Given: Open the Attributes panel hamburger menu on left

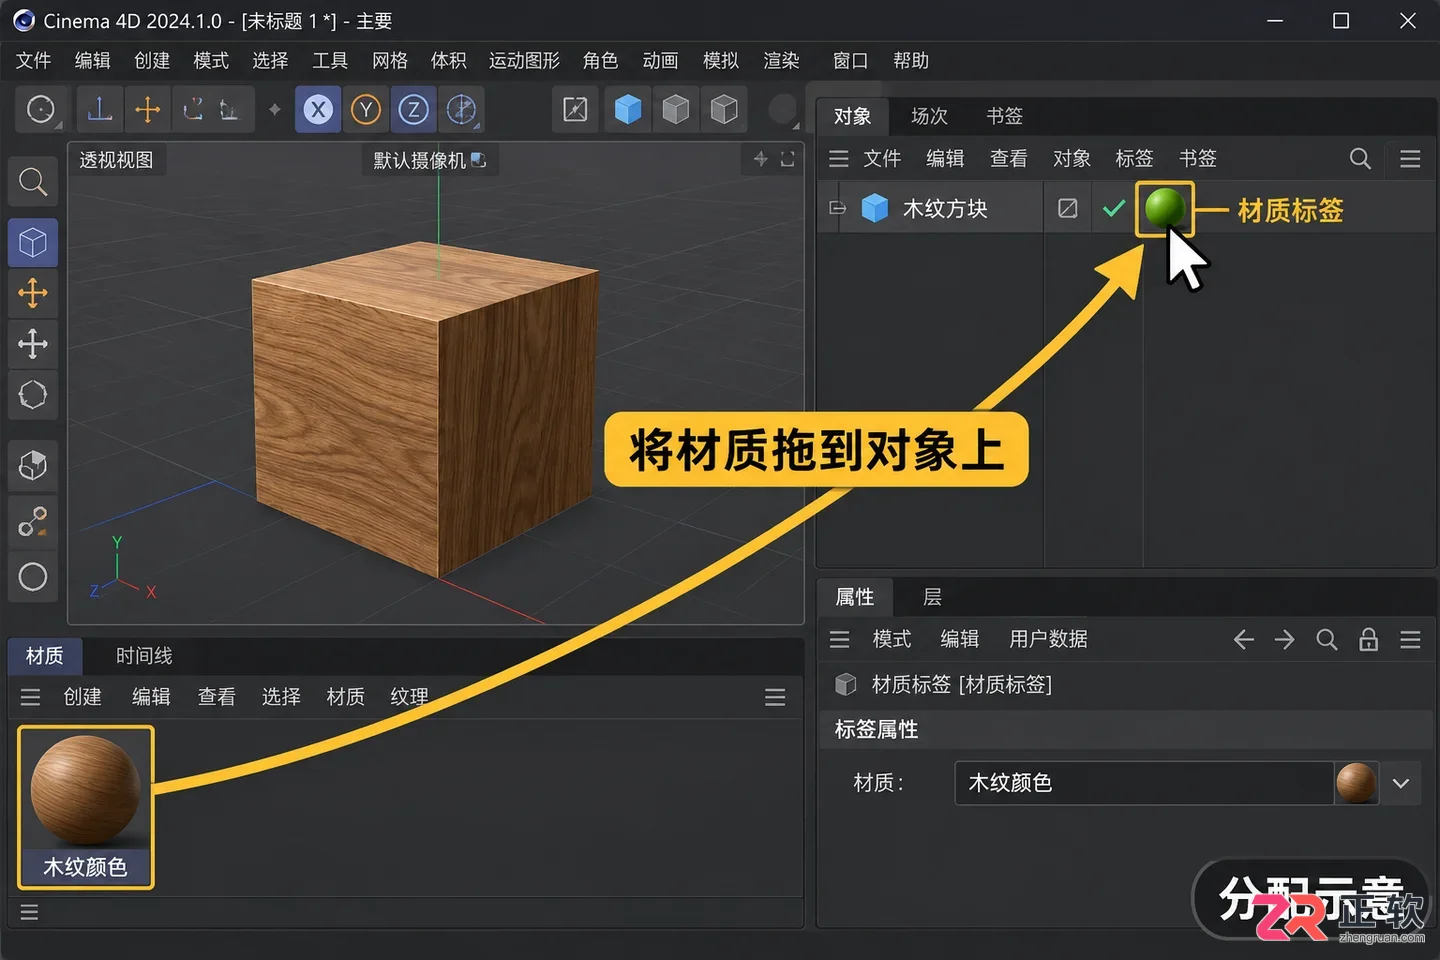Looking at the screenshot, I should [x=839, y=639].
